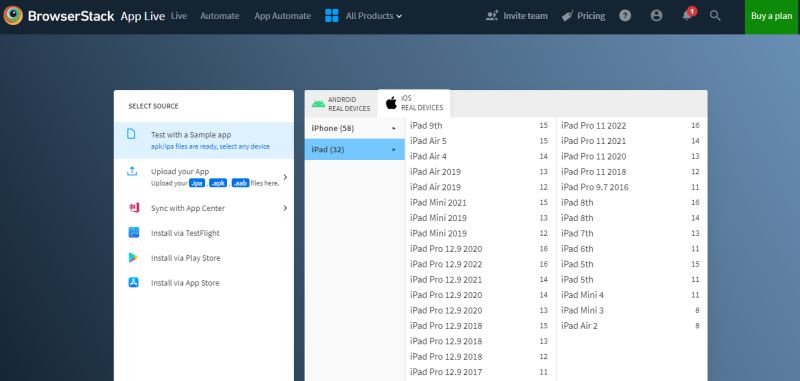Click the Upload your App icon
Image resolution: width=800 pixels, height=381 pixels.
[x=132, y=171]
